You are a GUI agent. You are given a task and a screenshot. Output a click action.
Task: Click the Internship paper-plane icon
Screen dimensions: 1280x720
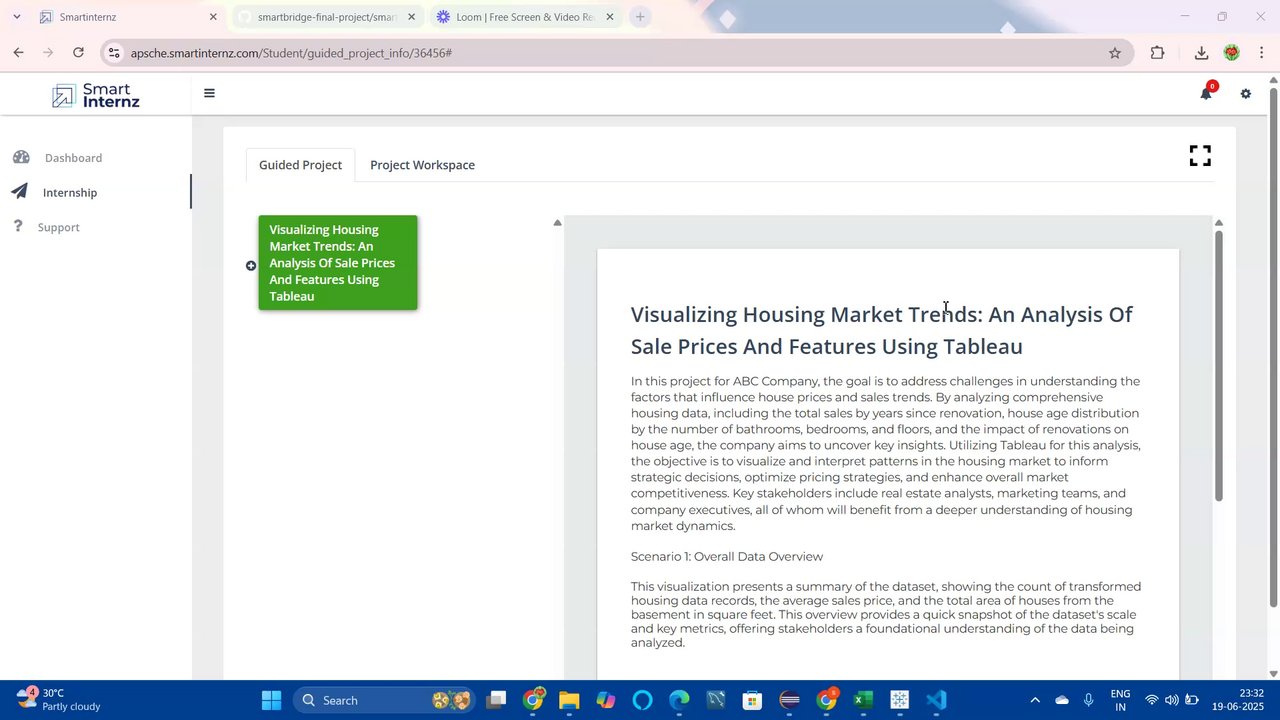(x=20, y=192)
